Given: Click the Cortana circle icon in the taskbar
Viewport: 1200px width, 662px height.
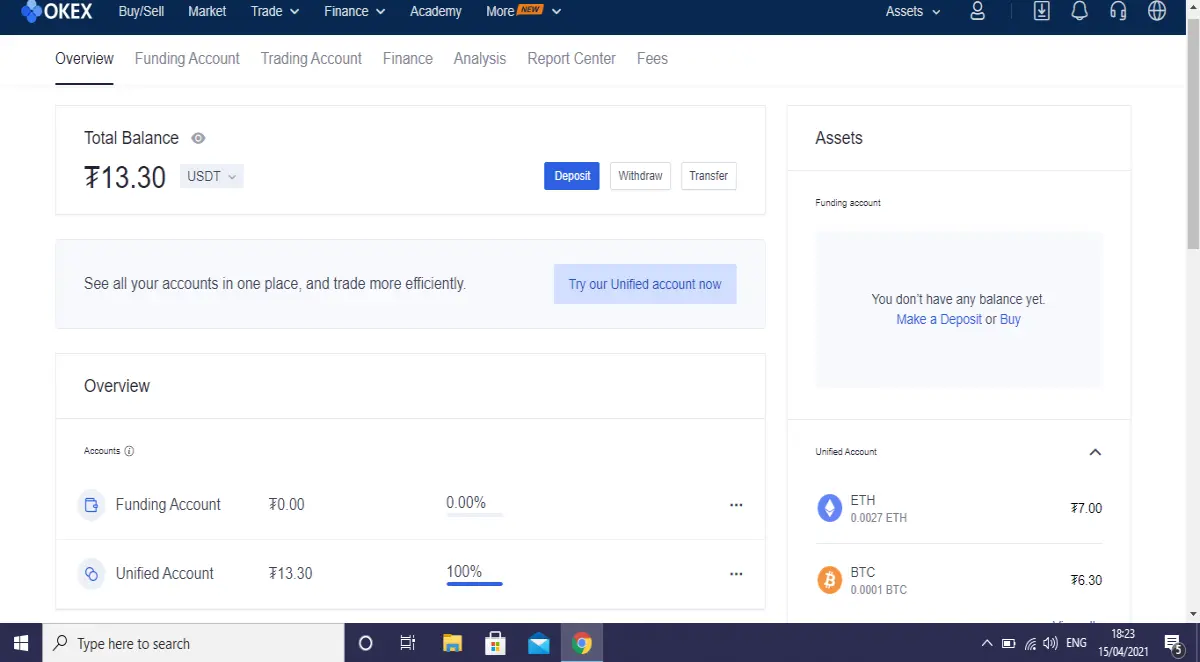Looking at the screenshot, I should [x=365, y=643].
